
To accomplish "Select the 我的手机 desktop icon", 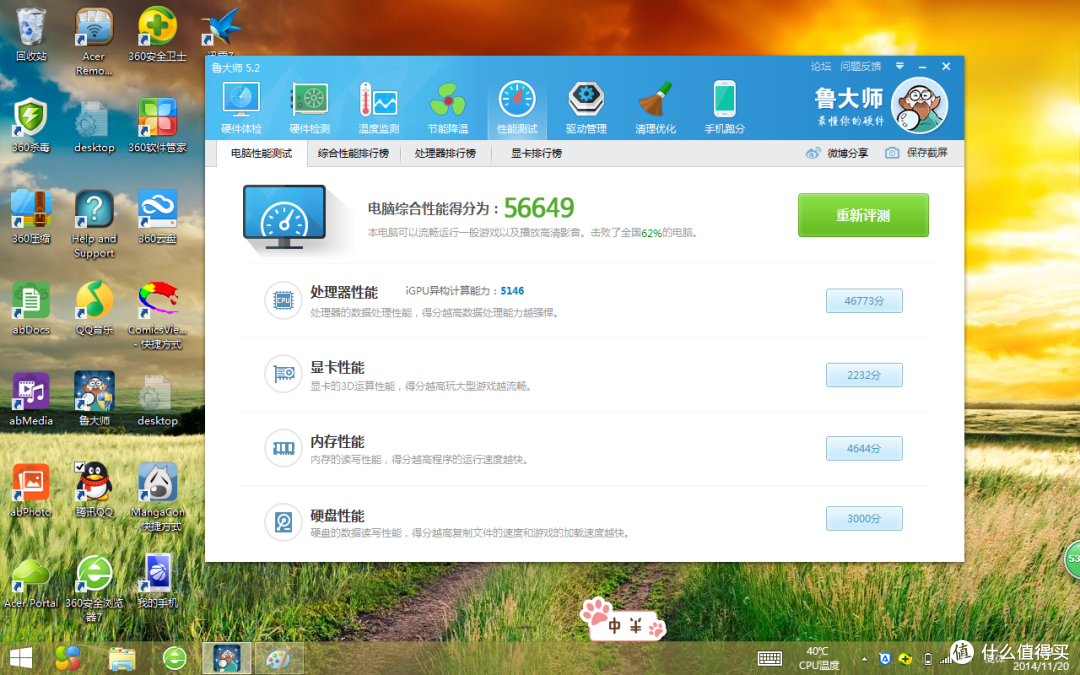I will click(x=157, y=581).
